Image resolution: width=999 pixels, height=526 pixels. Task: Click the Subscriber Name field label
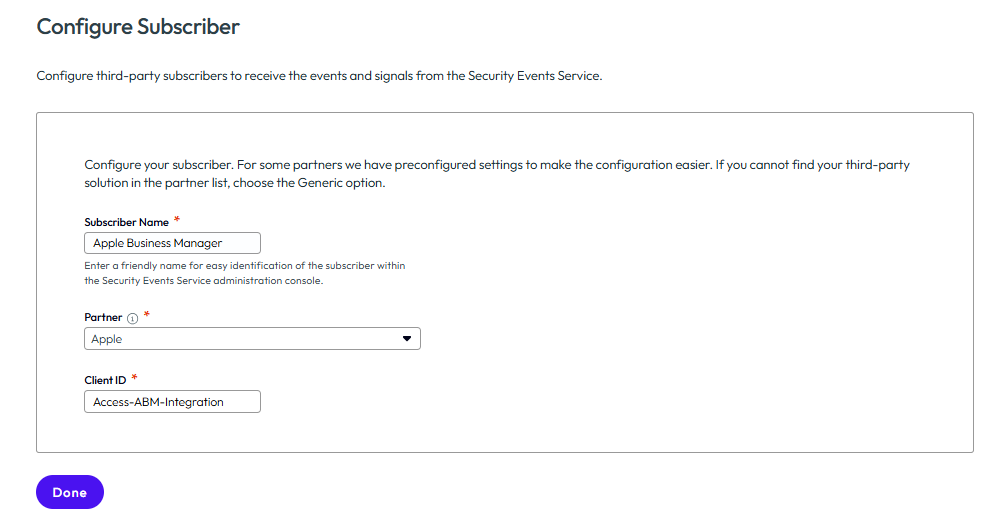[126, 222]
